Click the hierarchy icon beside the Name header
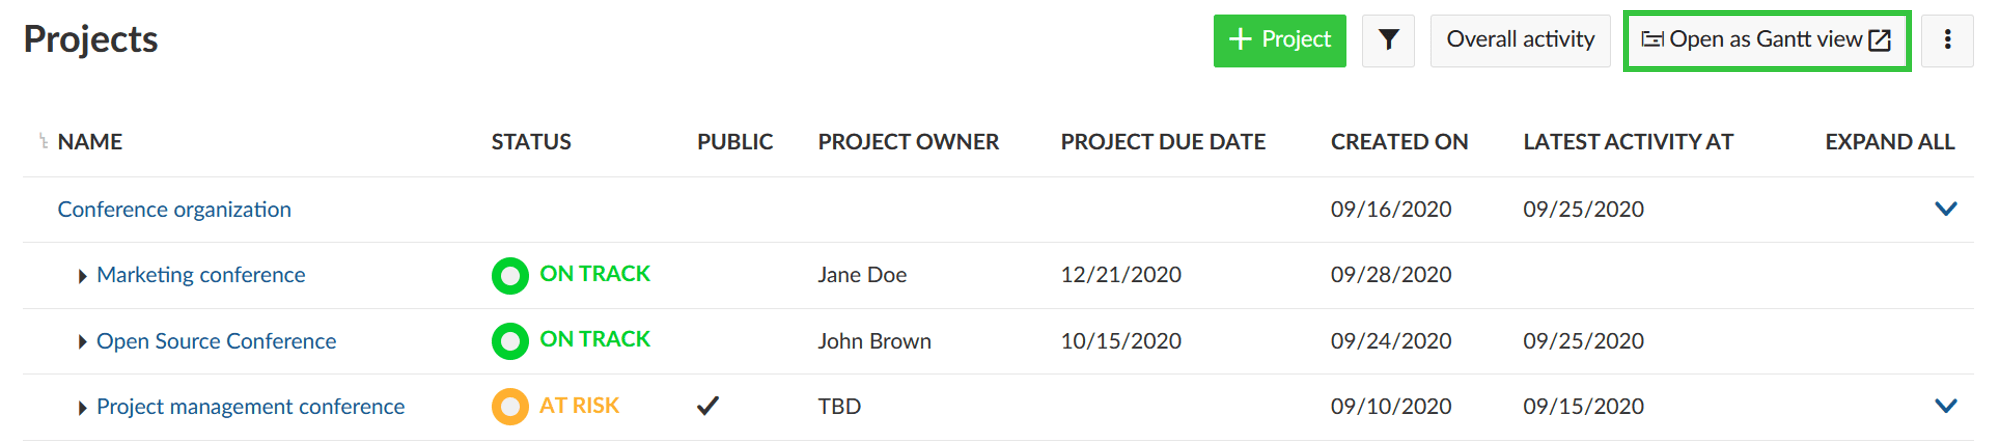Viewport: 2000px width, 443px height. (x=43, y=142)
